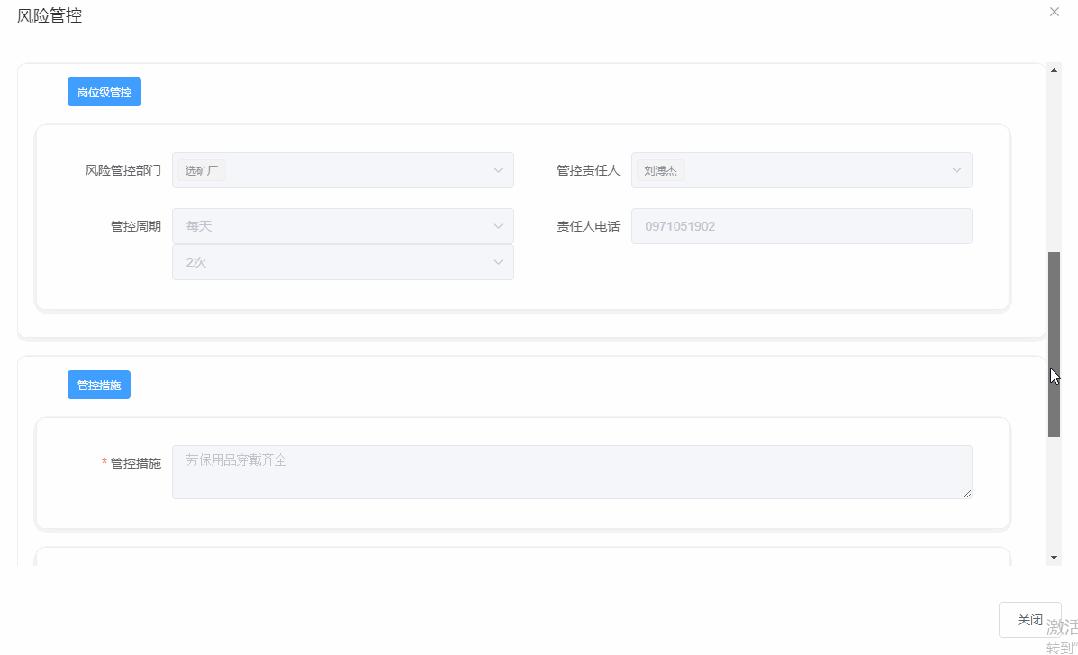Click inside the 管控措施 text area
Screen dimensions: 1078x655
click(x=571, y=471)
